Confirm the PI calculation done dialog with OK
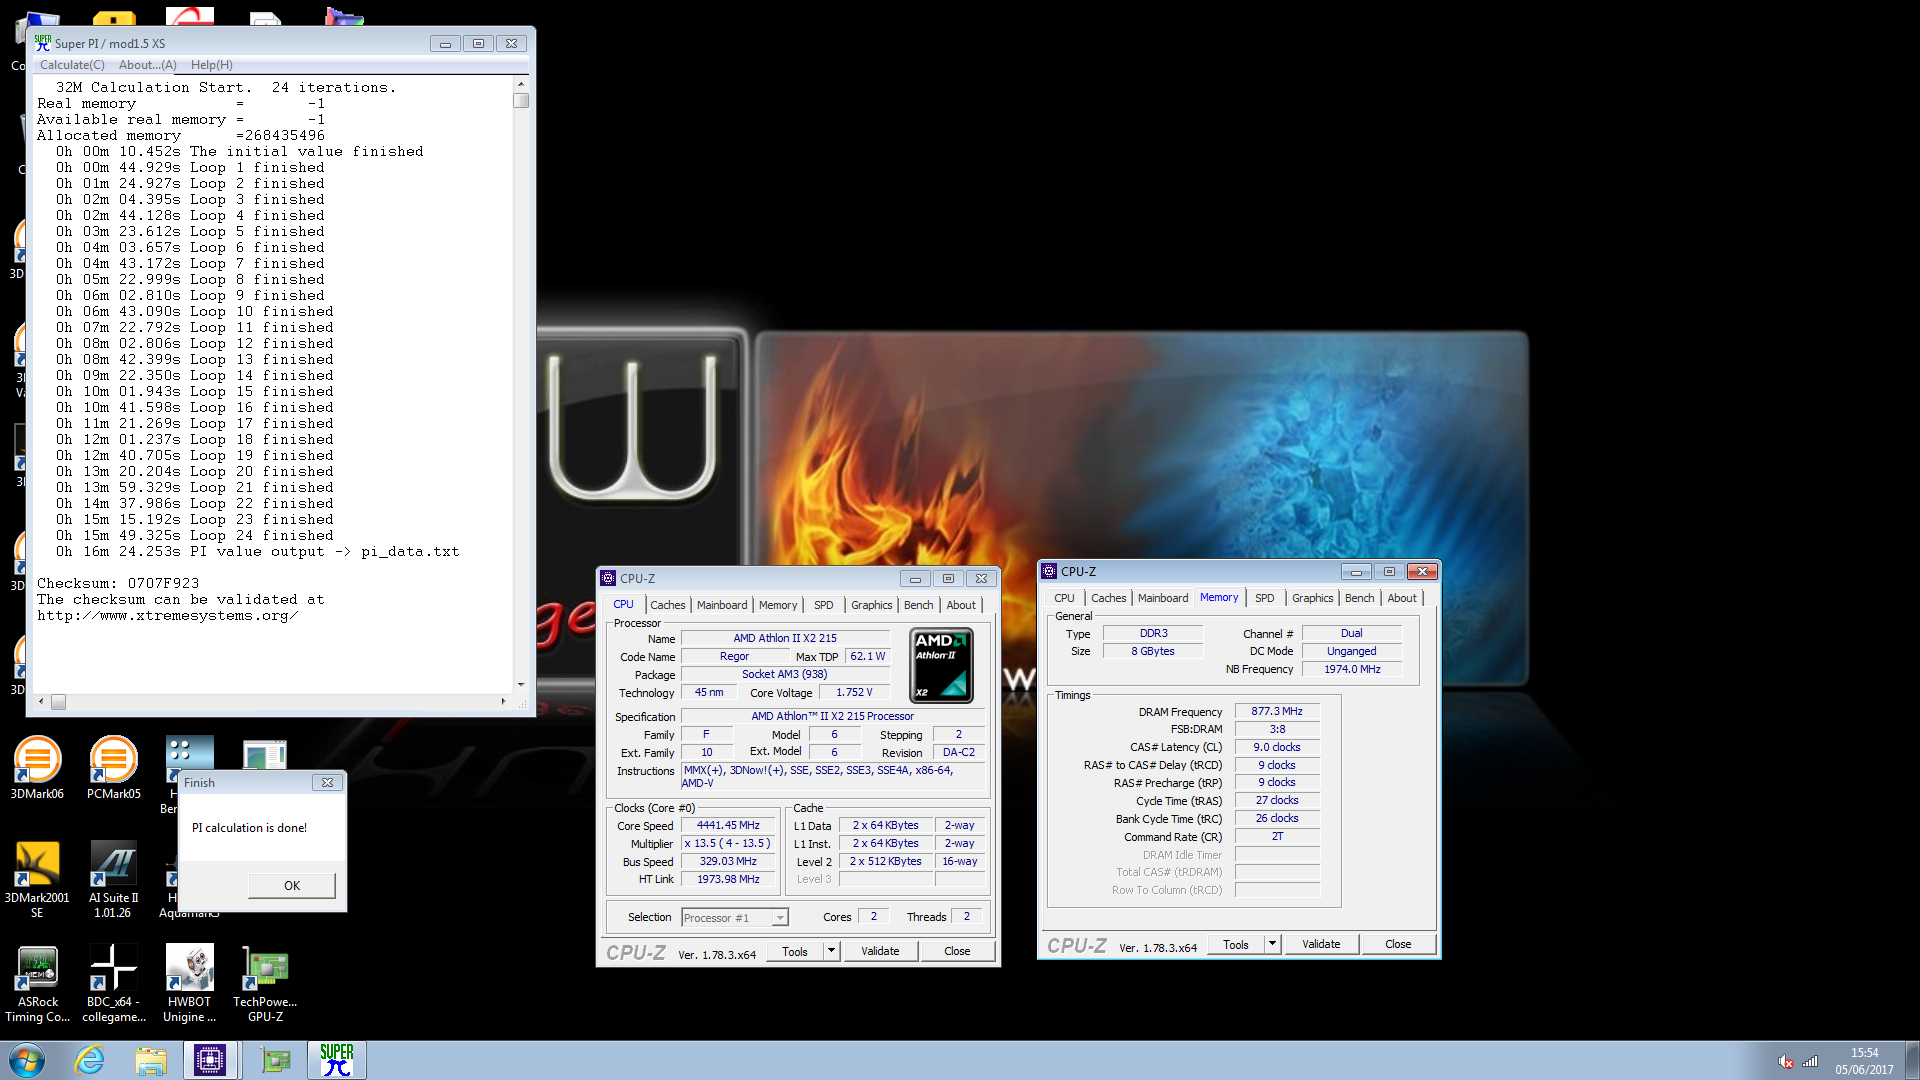The height and width of the screenshot is (1080, 1920). tap(292, 886)
